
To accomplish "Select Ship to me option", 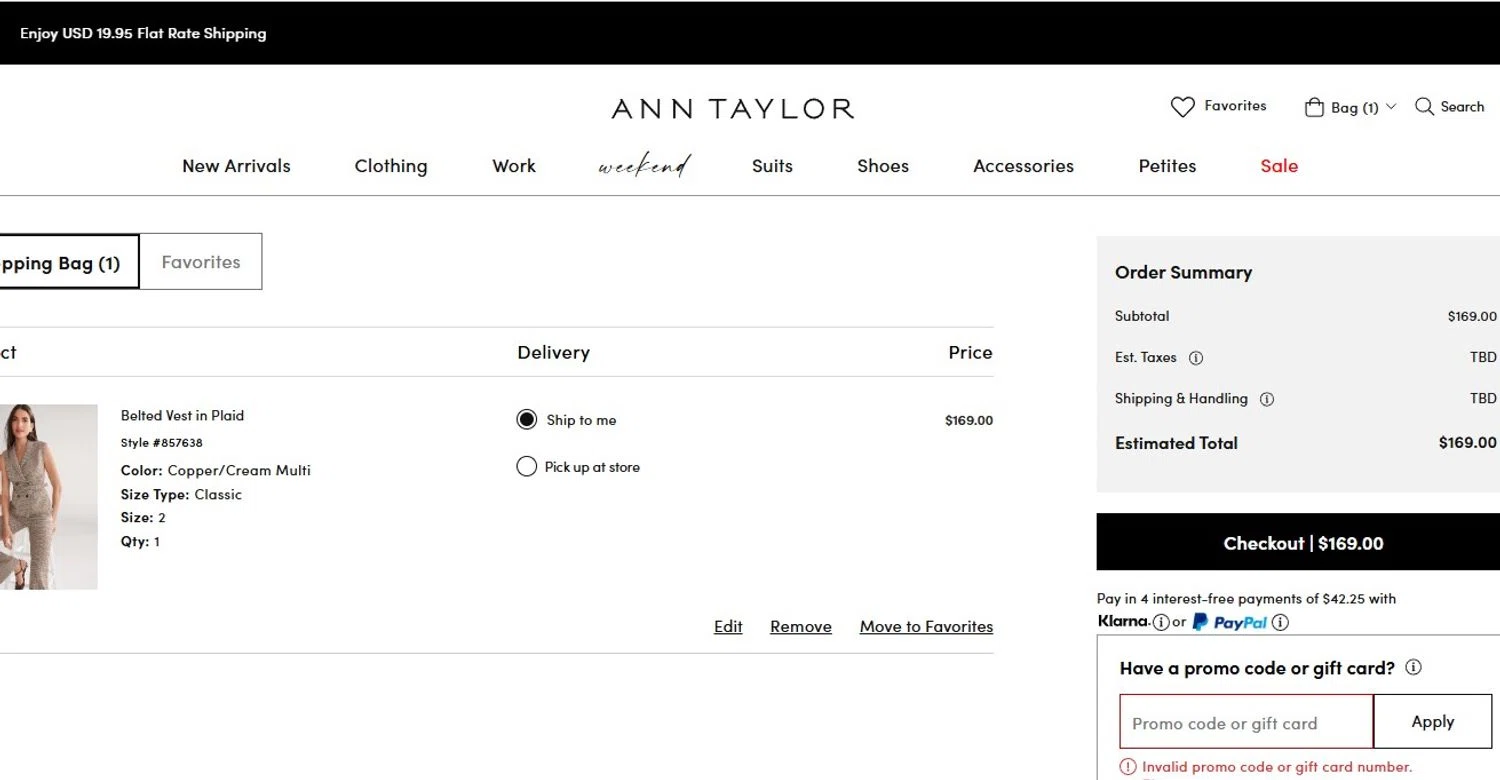I will [x=527, y=420].
